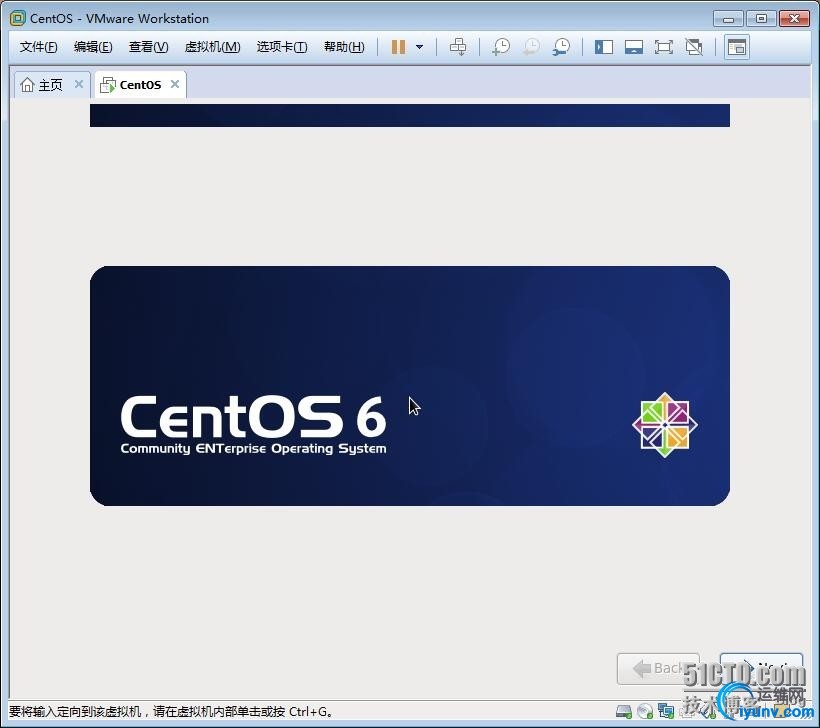This screenshot has height=728, width=820.
Task: Take a snapshot with the clock-plus icon
Action: (501, 47)
